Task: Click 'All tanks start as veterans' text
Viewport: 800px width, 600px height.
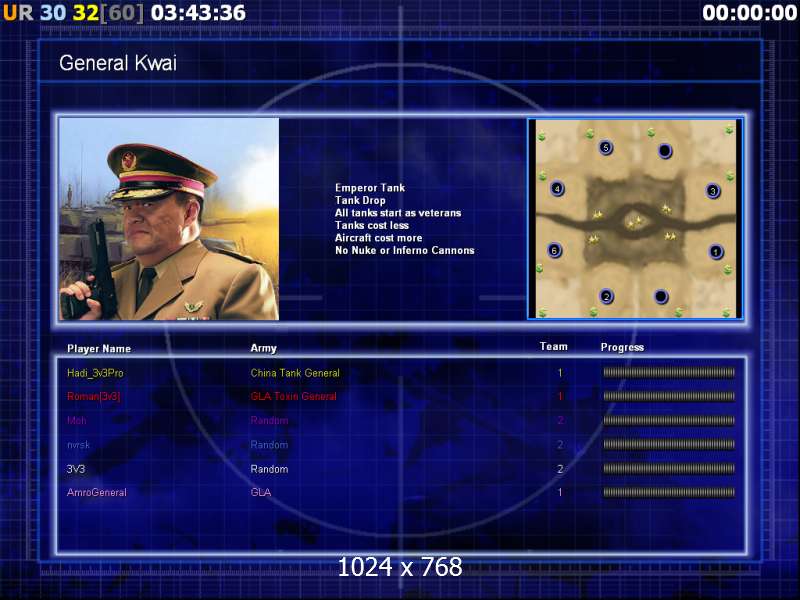Action: 398,213
